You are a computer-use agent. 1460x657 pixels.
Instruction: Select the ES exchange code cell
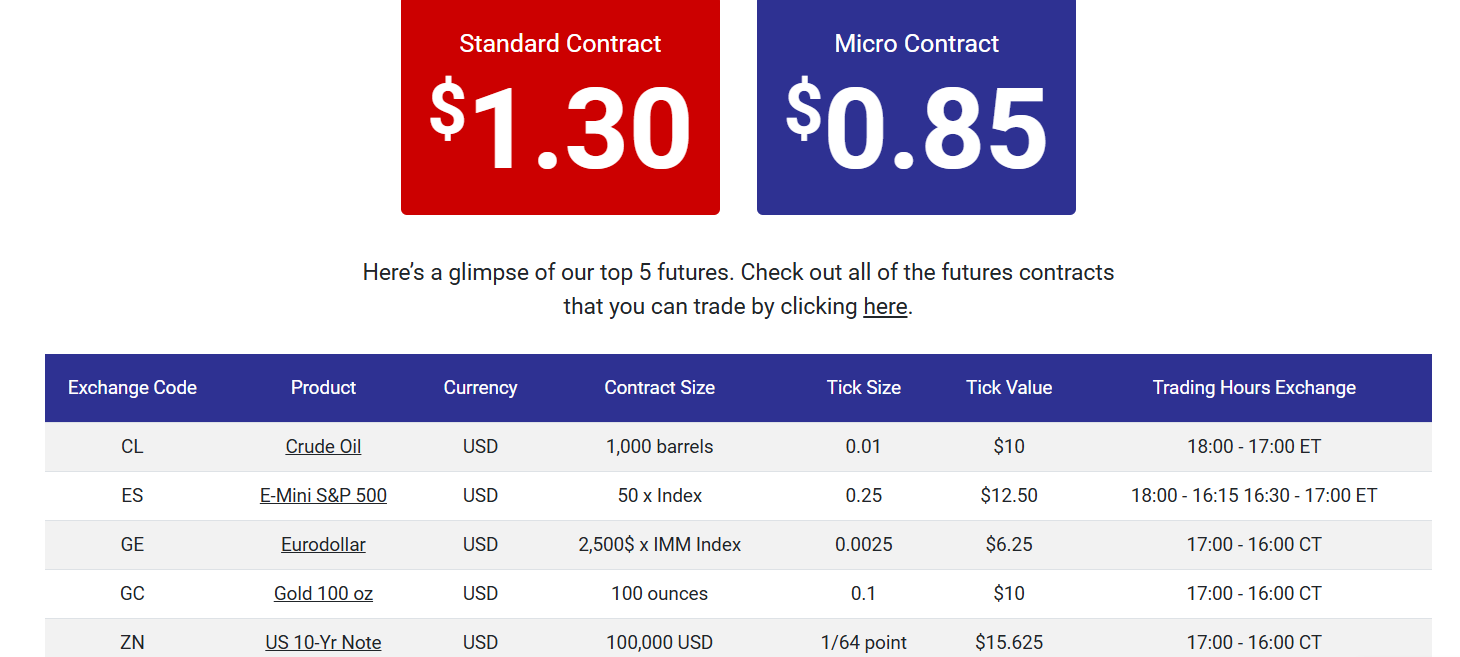click(x=132, y=496)
